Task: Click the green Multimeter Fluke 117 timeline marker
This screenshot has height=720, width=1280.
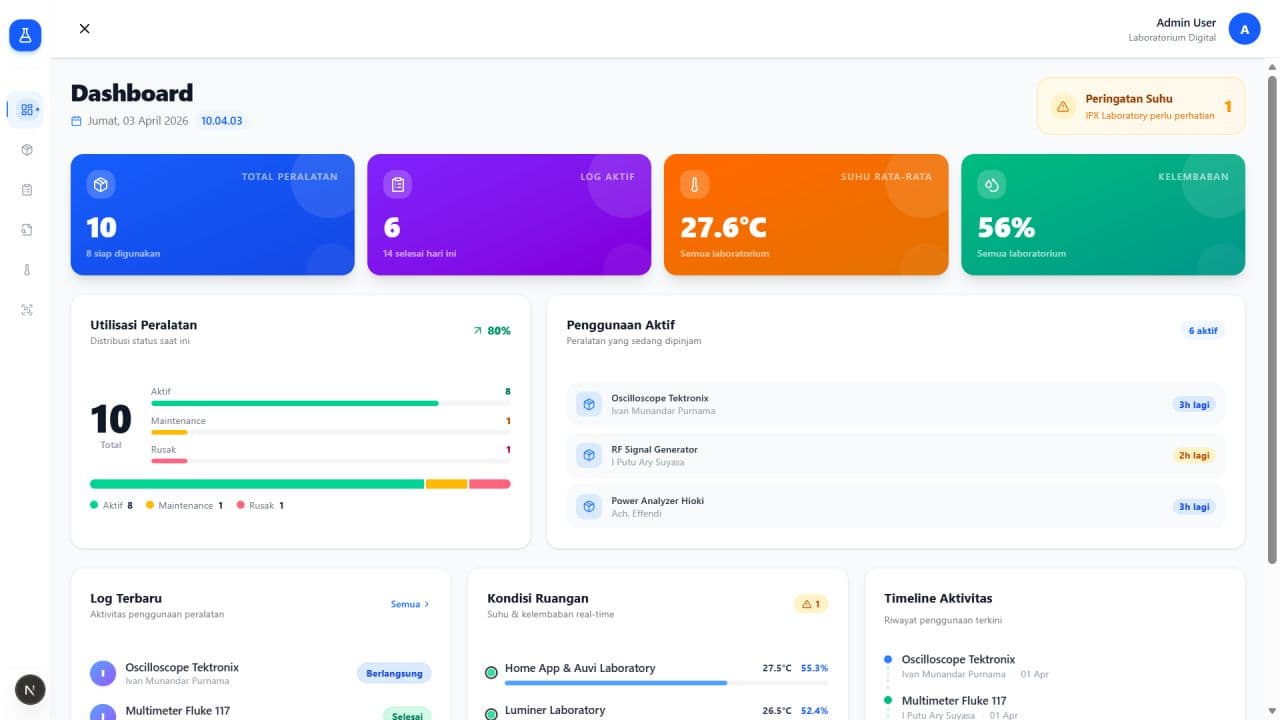Action: (x=888, y=700)
